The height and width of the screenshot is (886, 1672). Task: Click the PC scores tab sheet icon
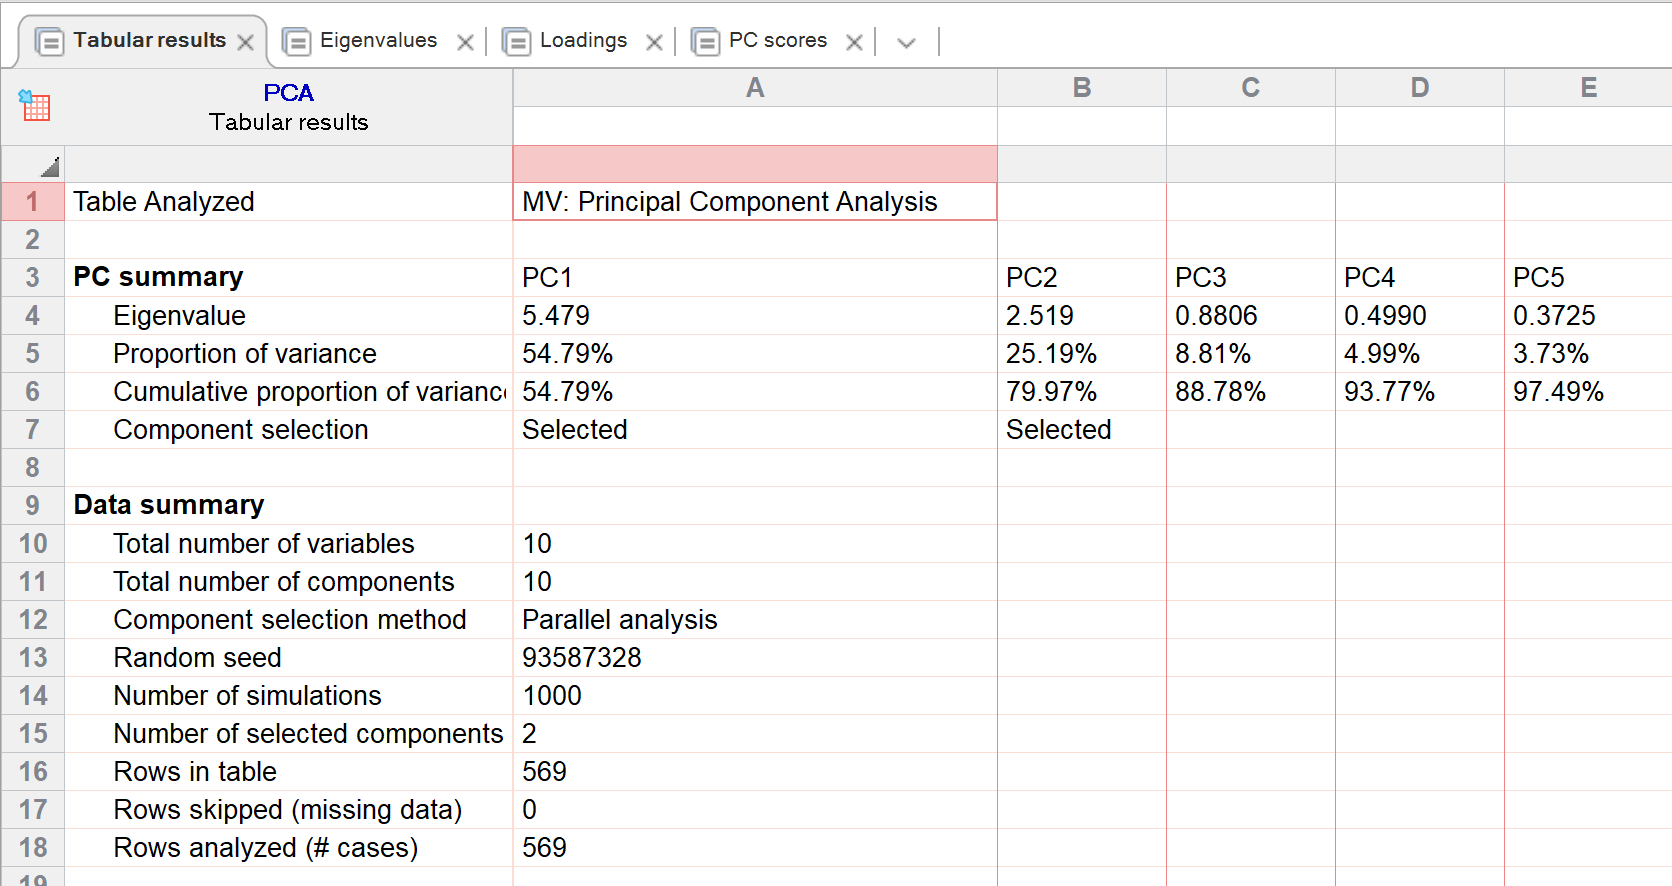pos(706,42)
